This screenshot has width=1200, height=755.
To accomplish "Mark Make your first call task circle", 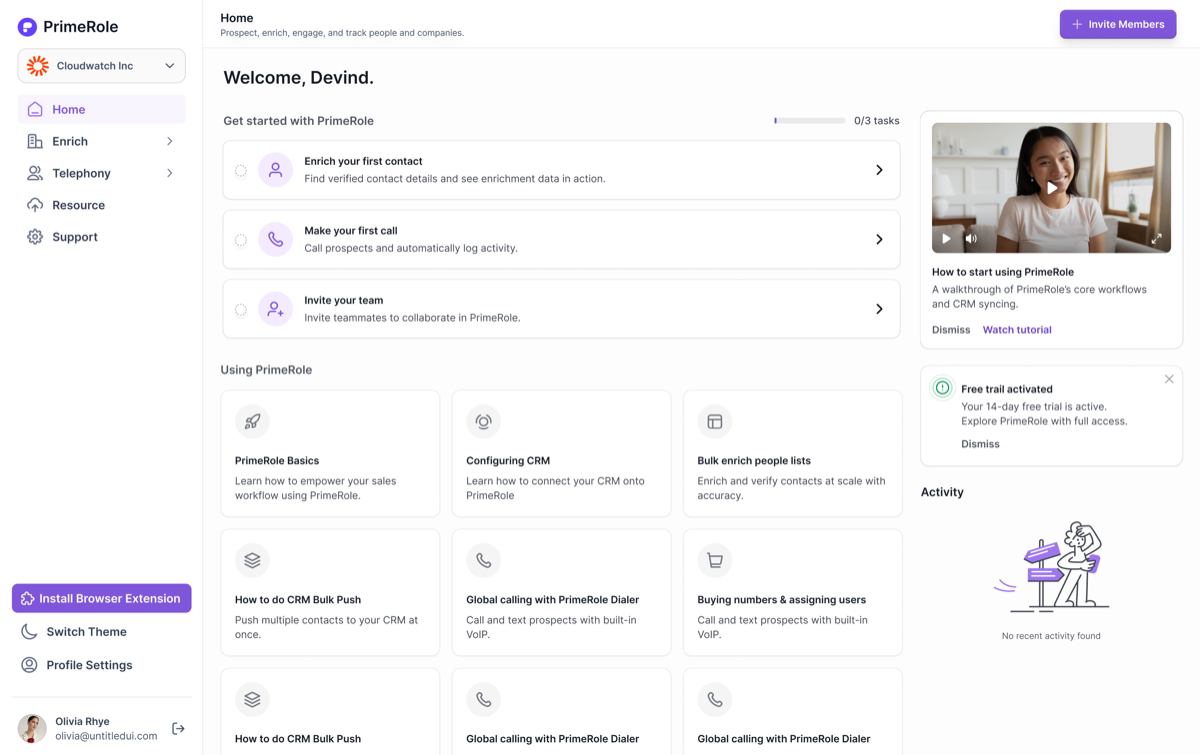I will click(241, 240).
